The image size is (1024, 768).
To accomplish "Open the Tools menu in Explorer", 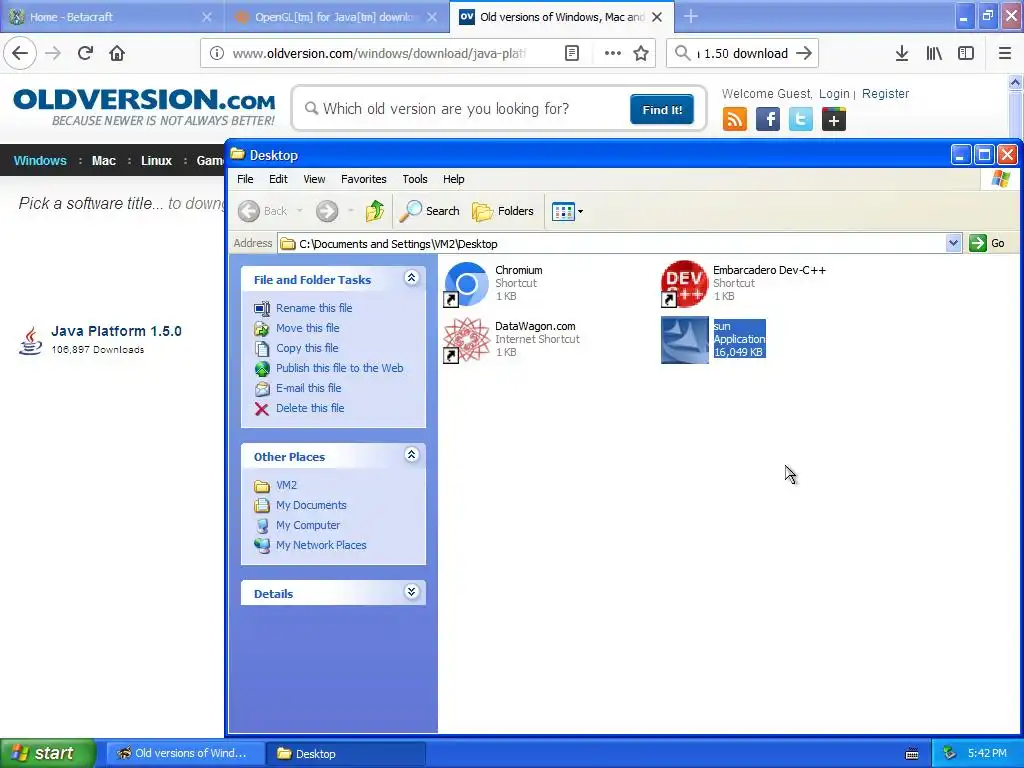I will (415, 179).
